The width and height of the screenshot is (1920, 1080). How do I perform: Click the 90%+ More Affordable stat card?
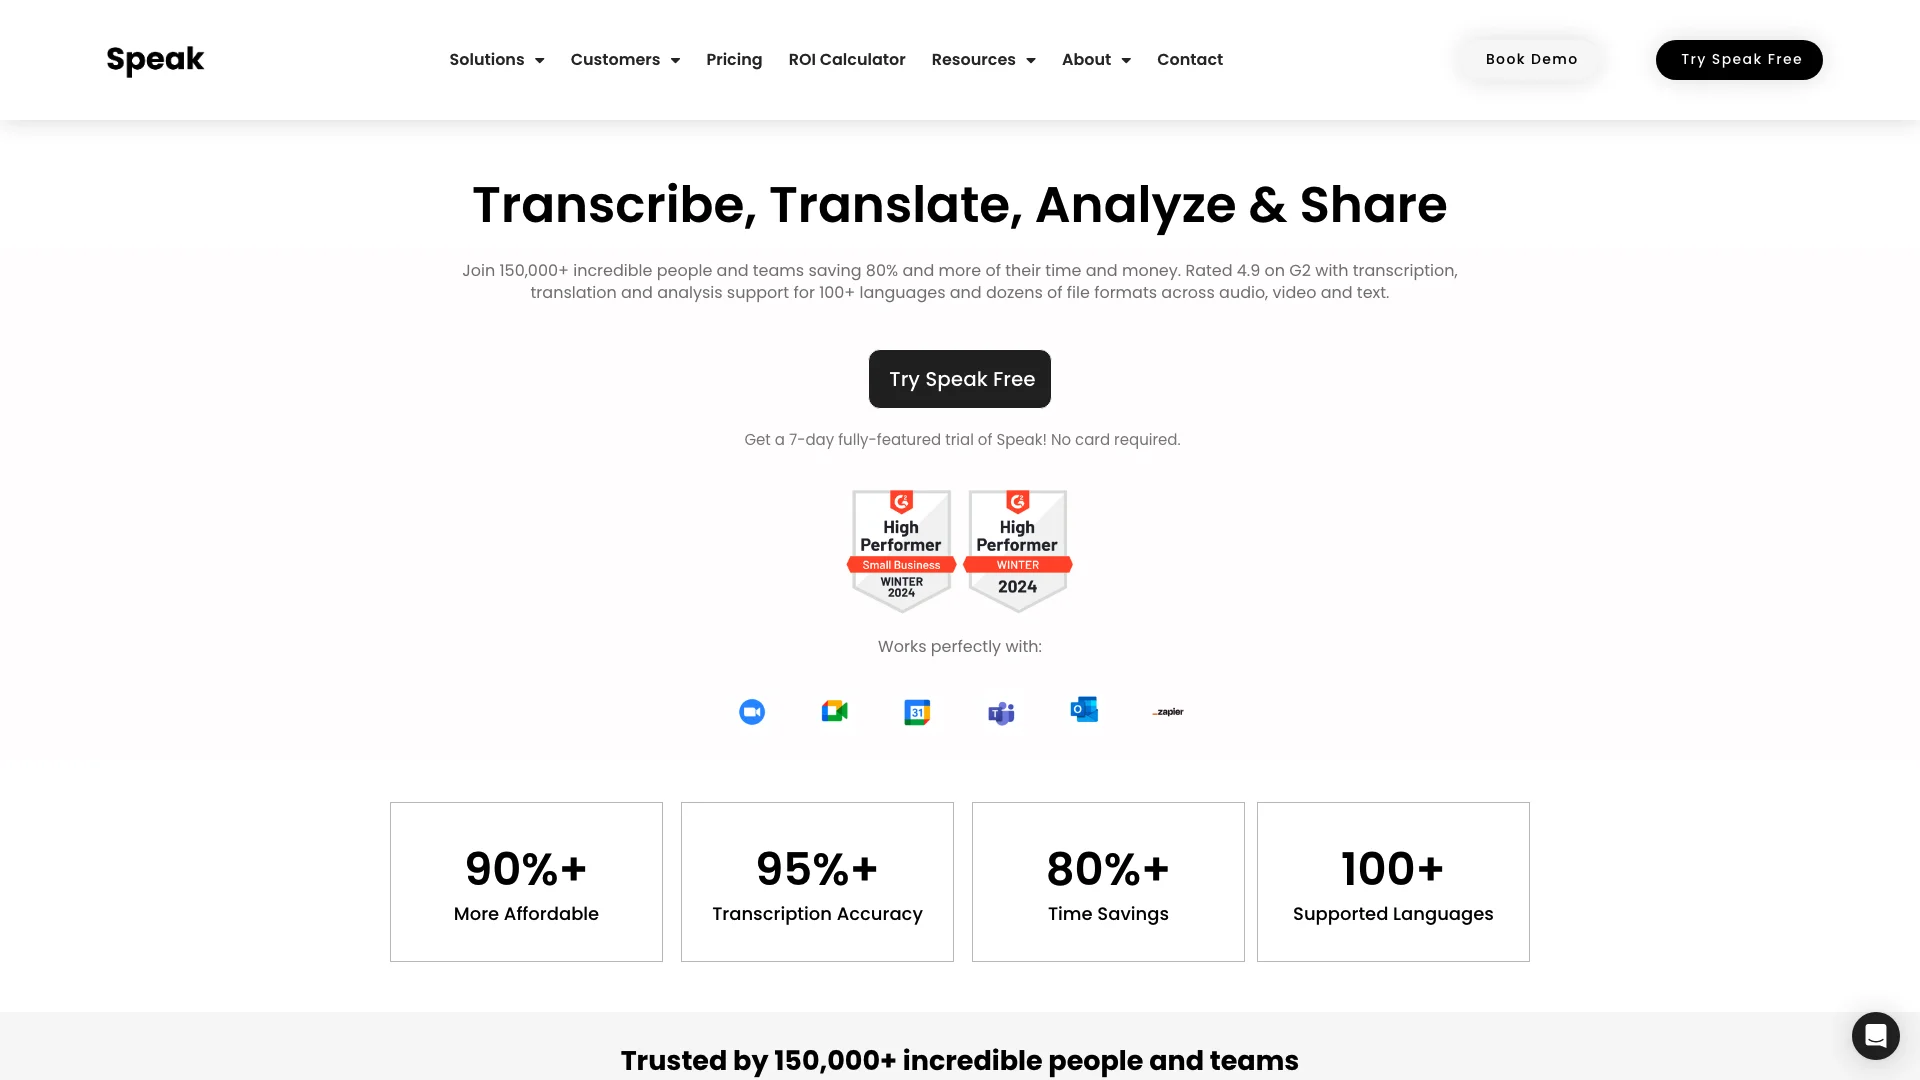click(x=526, y=881)
